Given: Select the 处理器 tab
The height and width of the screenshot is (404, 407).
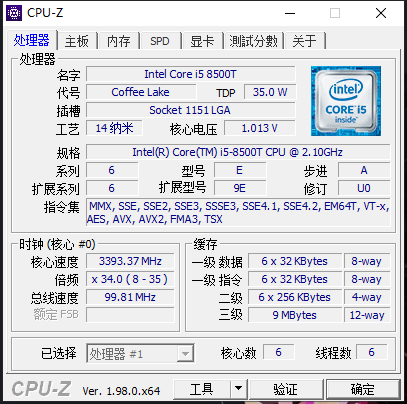Looking at the screenshot, I should point(32,40).
